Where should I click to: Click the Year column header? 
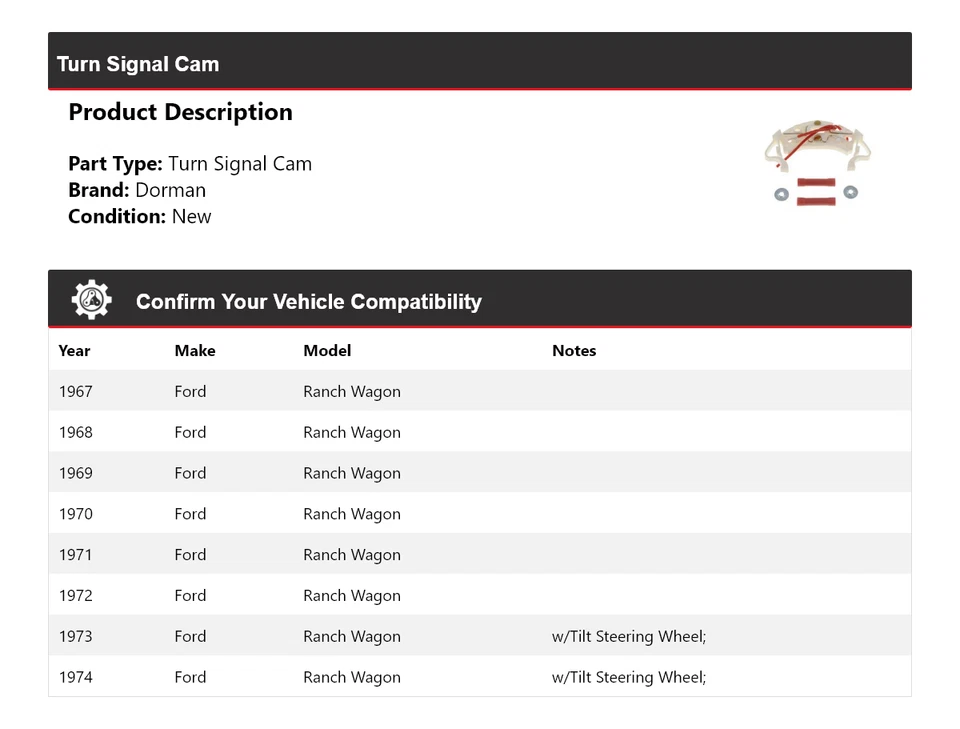click(x=74, y=351)
